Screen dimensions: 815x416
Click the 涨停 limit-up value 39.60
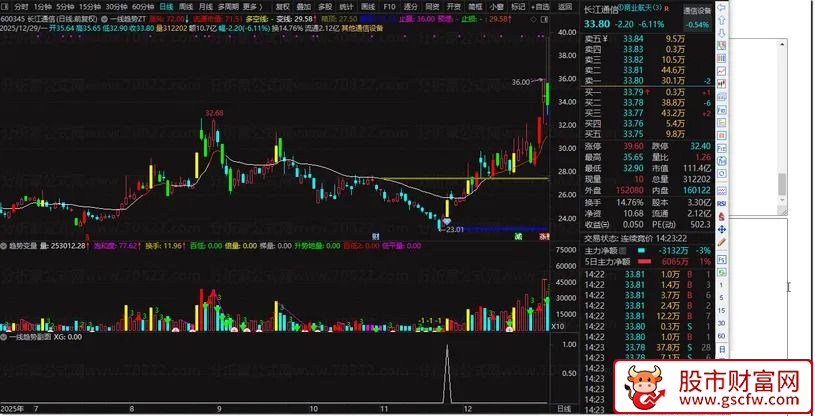(x=634, y=146)
